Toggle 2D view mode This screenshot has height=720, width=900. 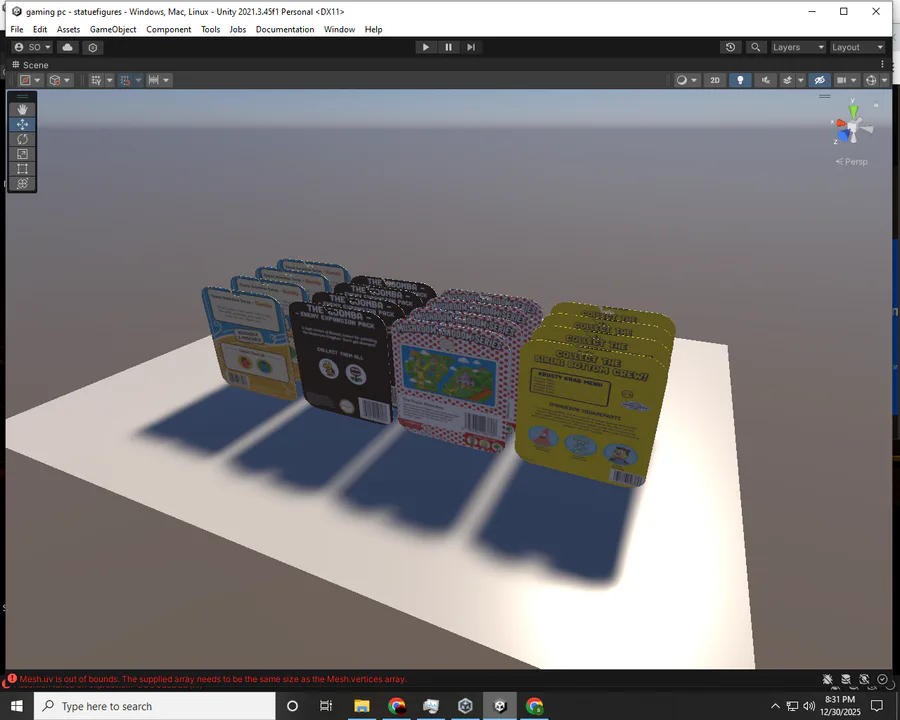(x=715, y=80)
